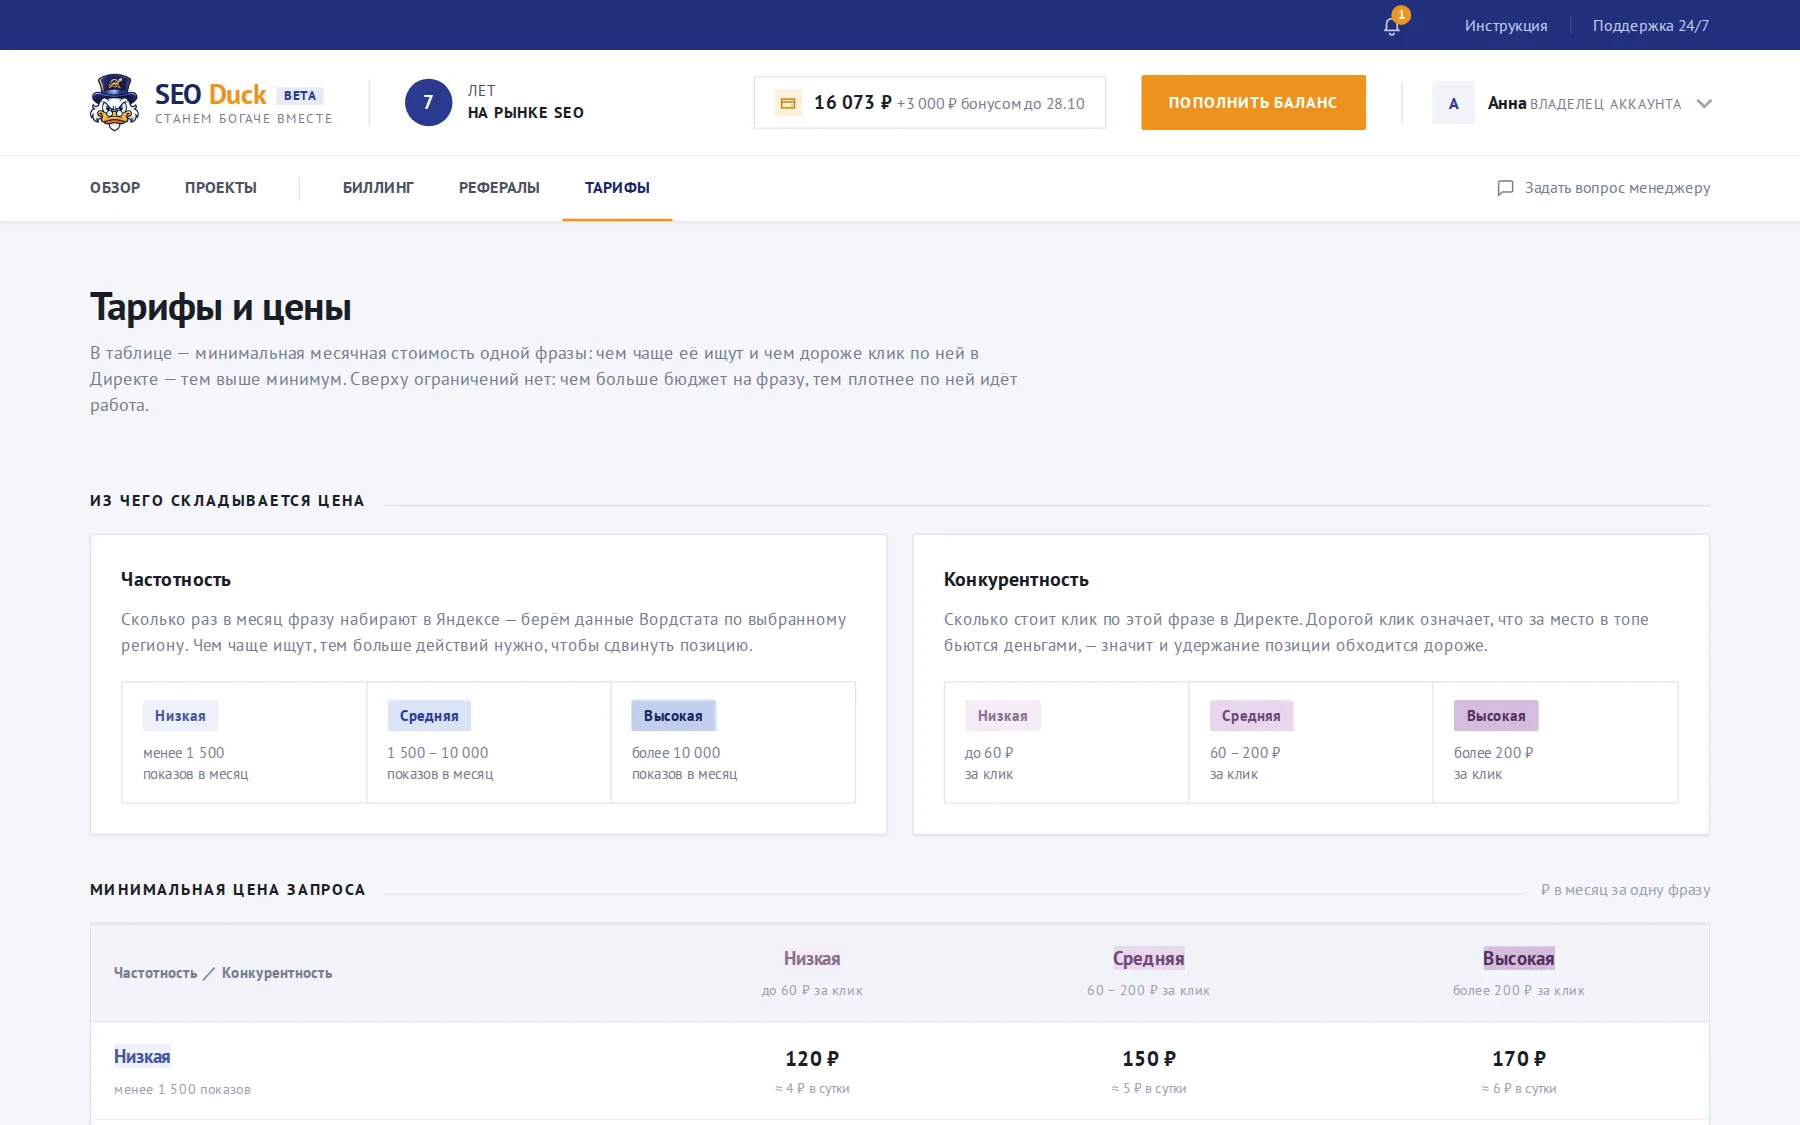Switch to the ПРОЕКТЫ tab

[221, 188]
